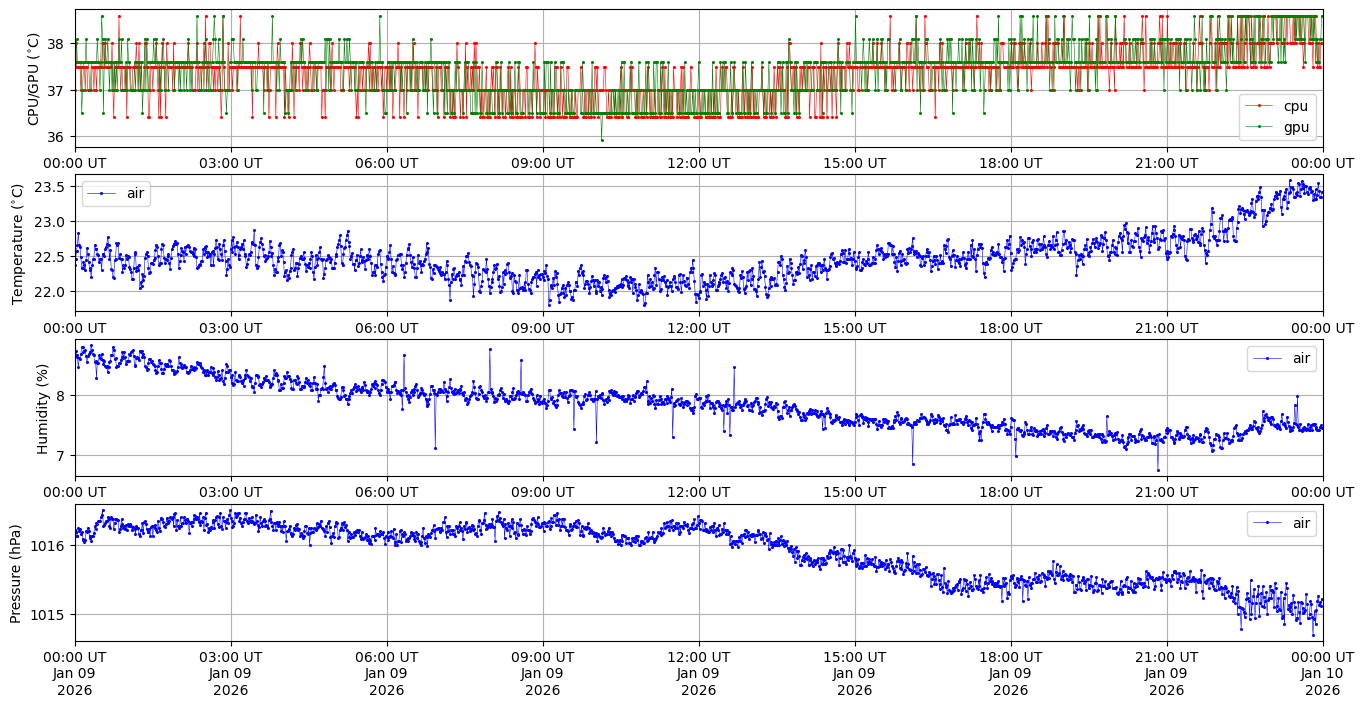The width and height of the screenshot is (1364, 707).
Task: Click the 'CPU/GPU (°C)' y-axis label
Action: tap(33, 79)
